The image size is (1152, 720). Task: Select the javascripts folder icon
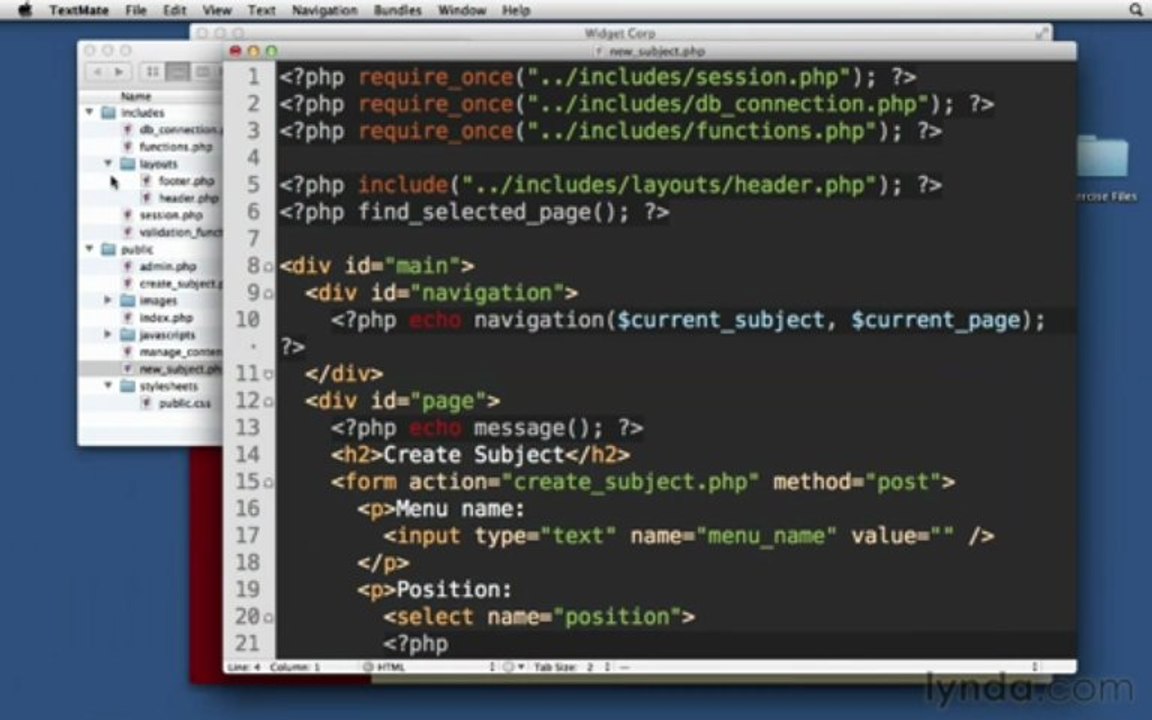[128, 334]
